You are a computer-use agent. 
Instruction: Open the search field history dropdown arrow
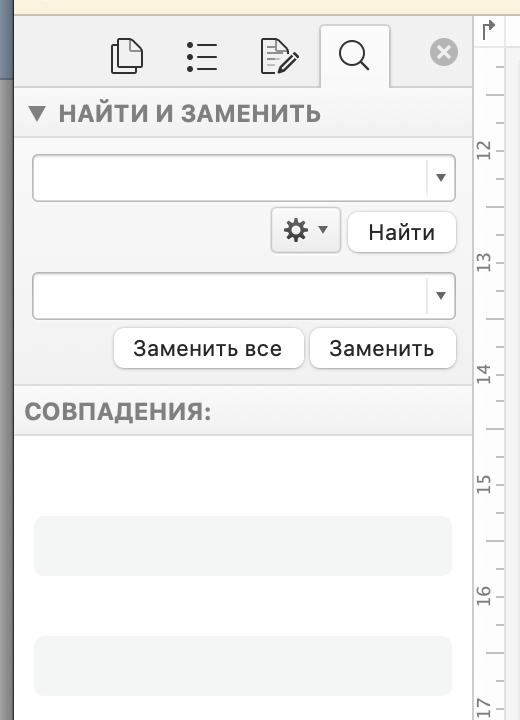pos(441,178)
